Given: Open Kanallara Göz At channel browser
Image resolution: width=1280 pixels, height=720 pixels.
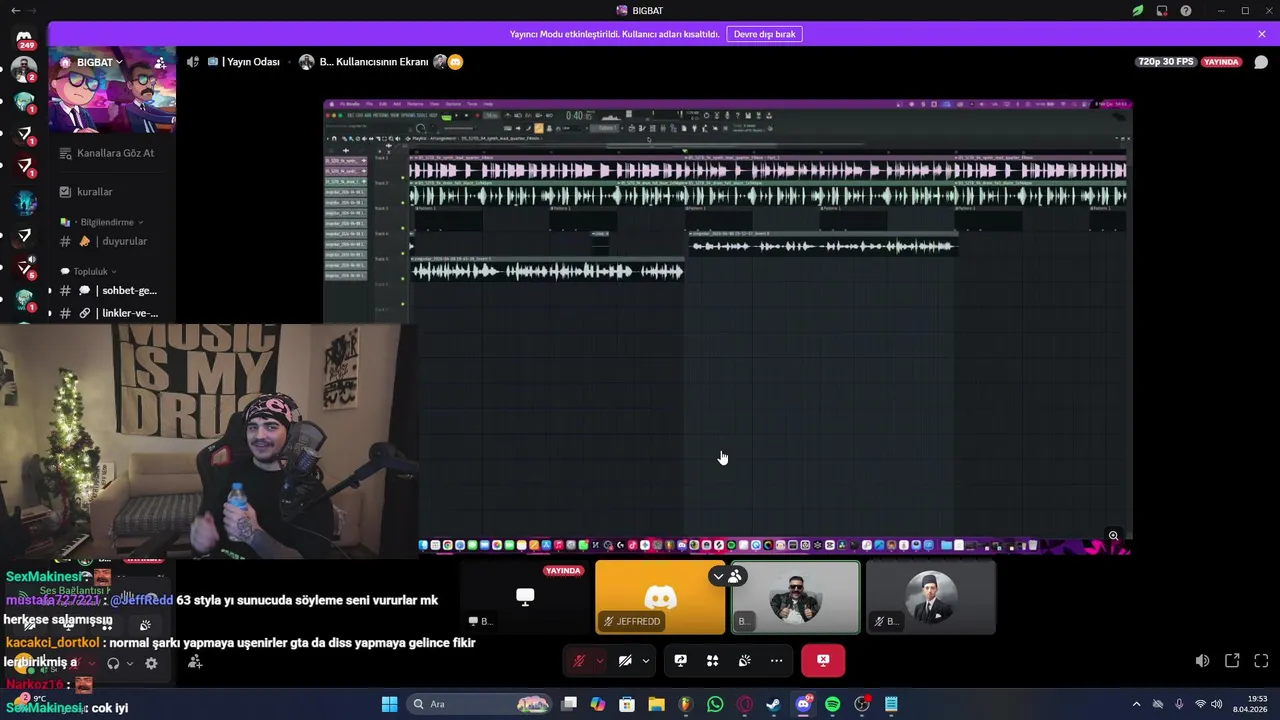Looking at the screenshot, I should pyautogui.click(x=106, y=153).
